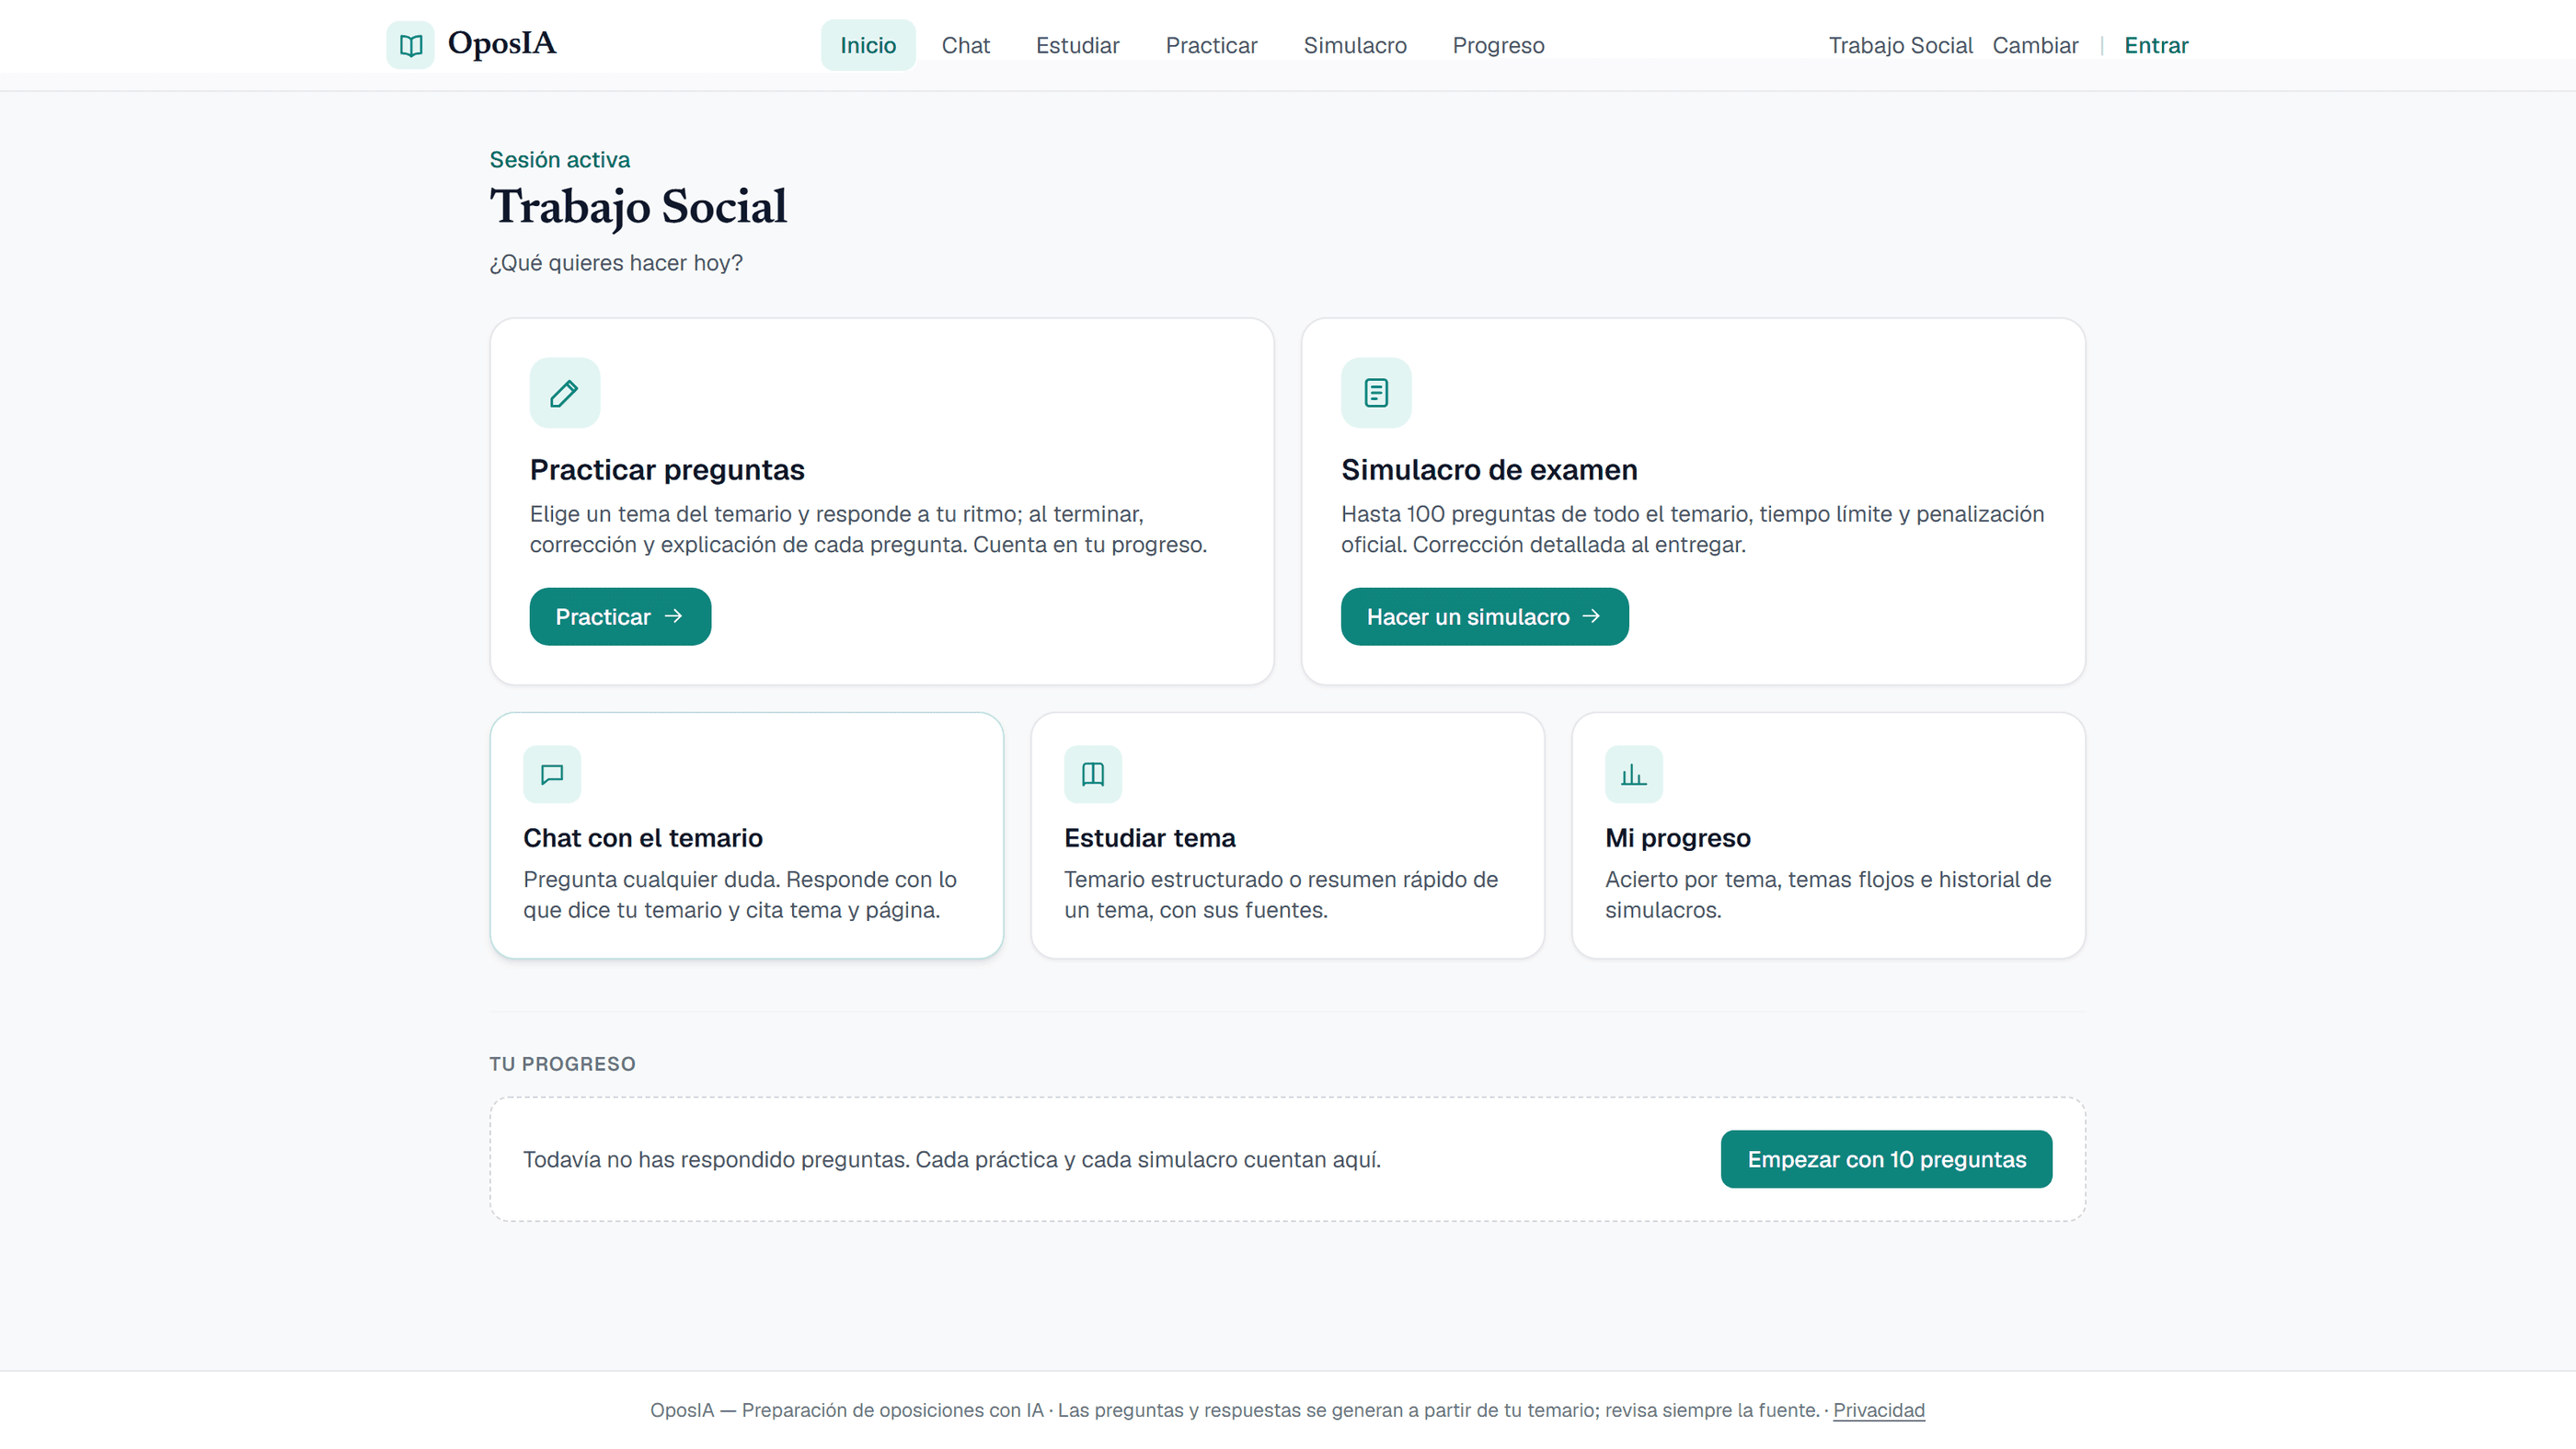Open the Estudiar nav item
This screenshot has width=2576, height=1449.
[x=1077, y=45]
